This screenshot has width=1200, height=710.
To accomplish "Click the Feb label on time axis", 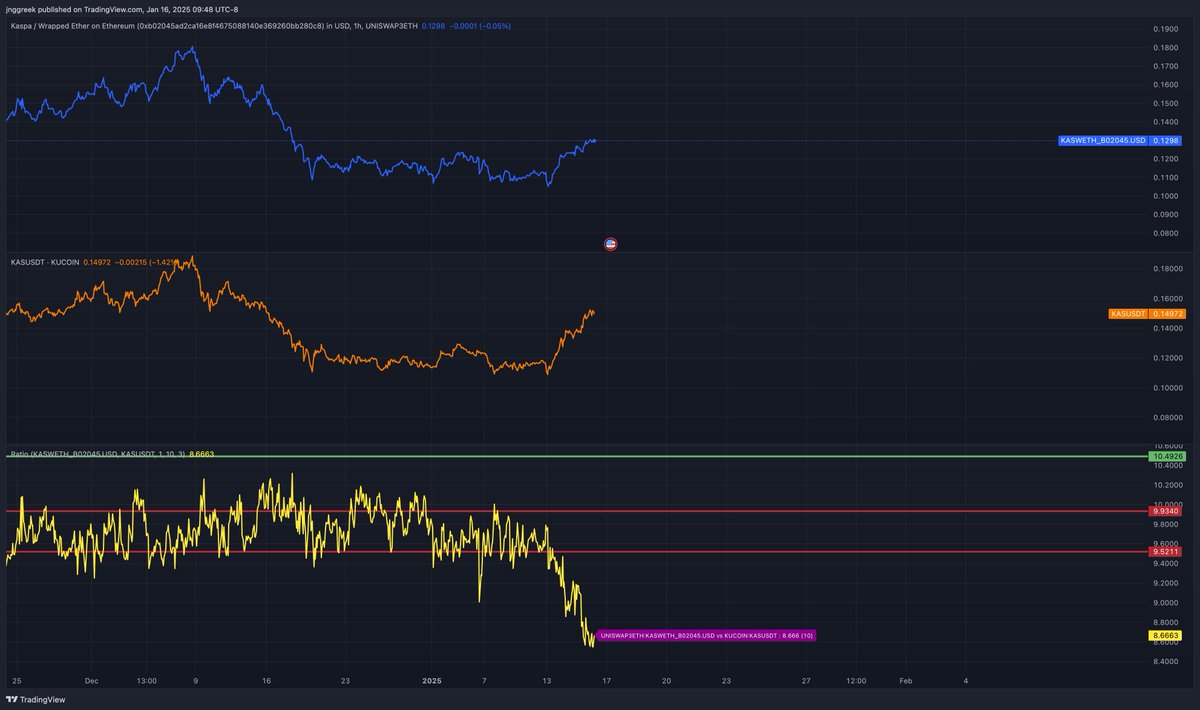I will [x=905, y=681].
